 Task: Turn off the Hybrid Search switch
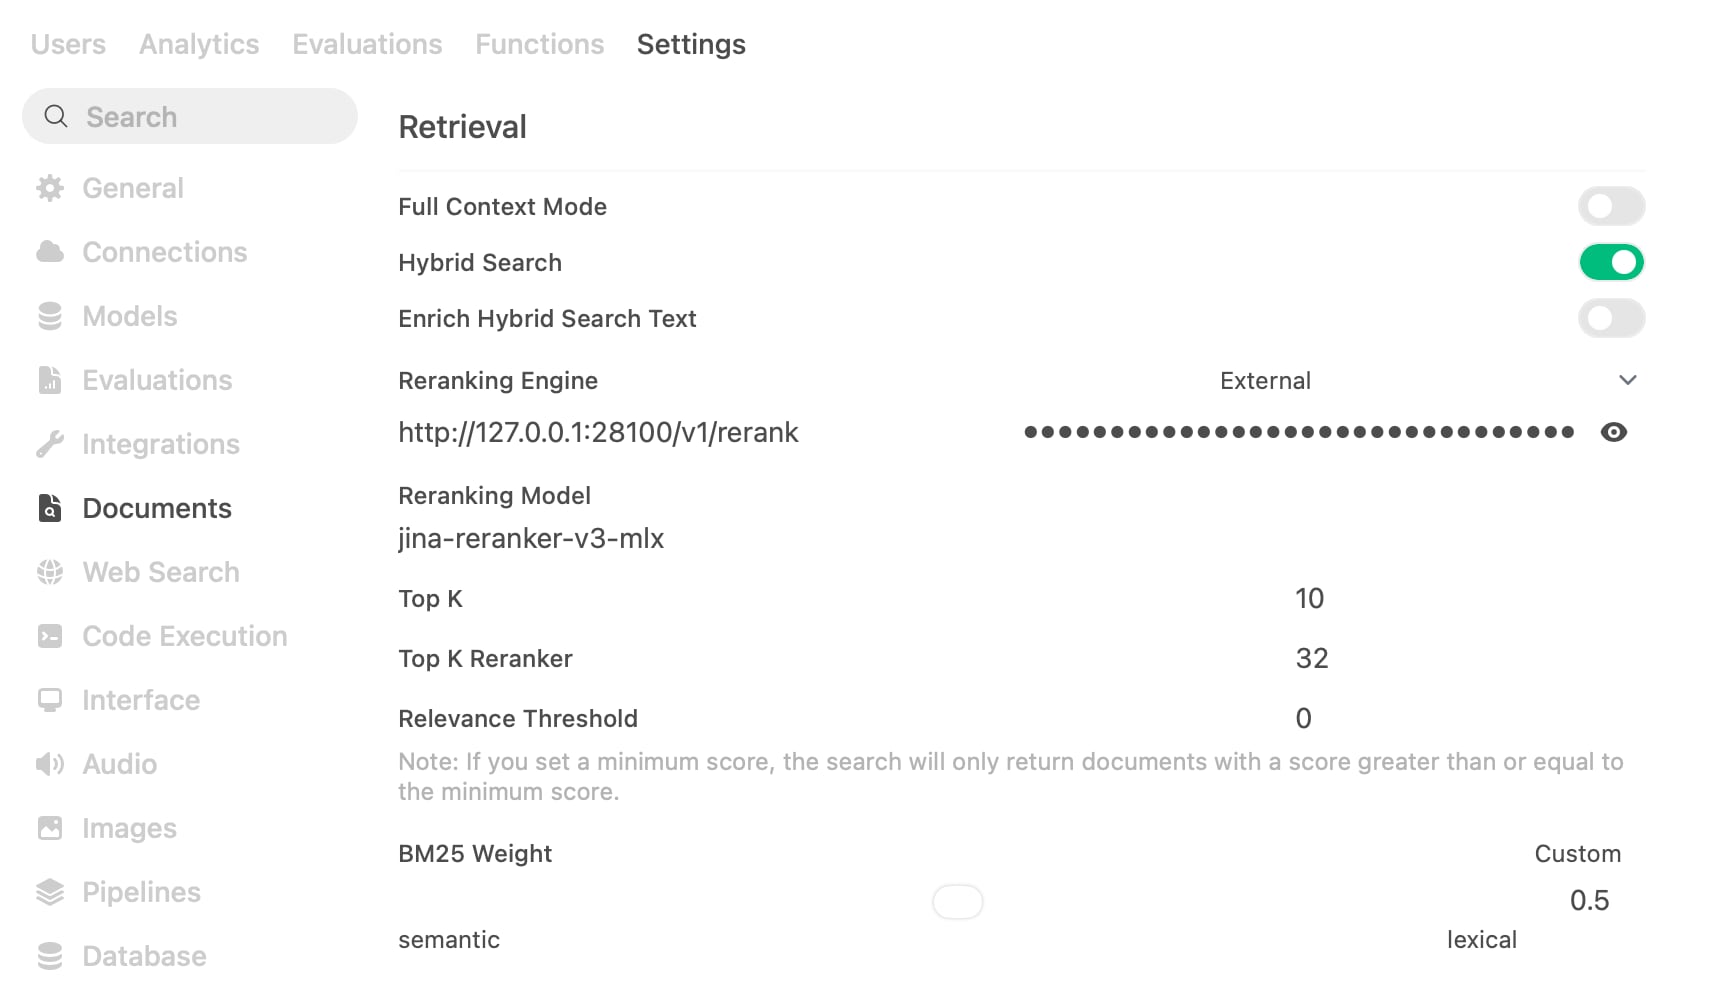click(x=1611, y=263)
